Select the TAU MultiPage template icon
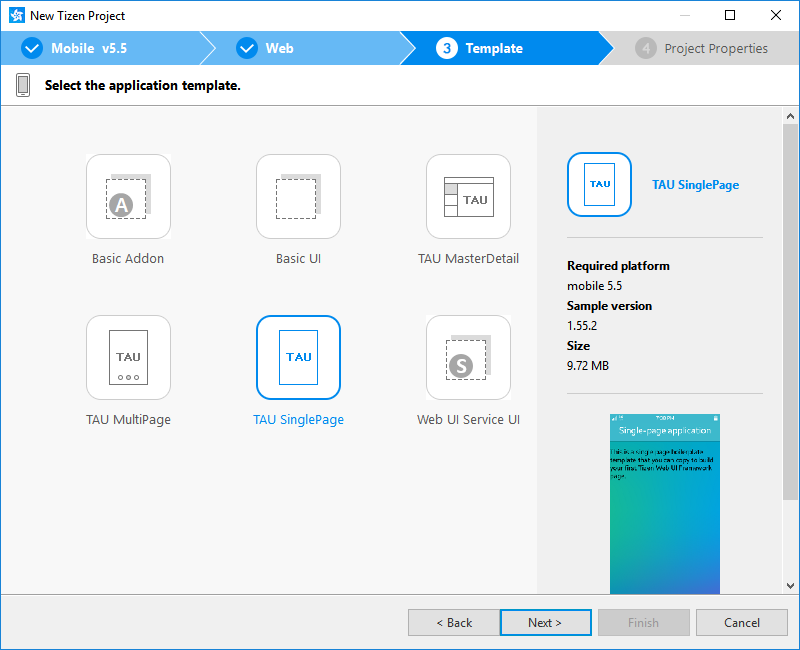The image size is (800, 650). point(128,357)
